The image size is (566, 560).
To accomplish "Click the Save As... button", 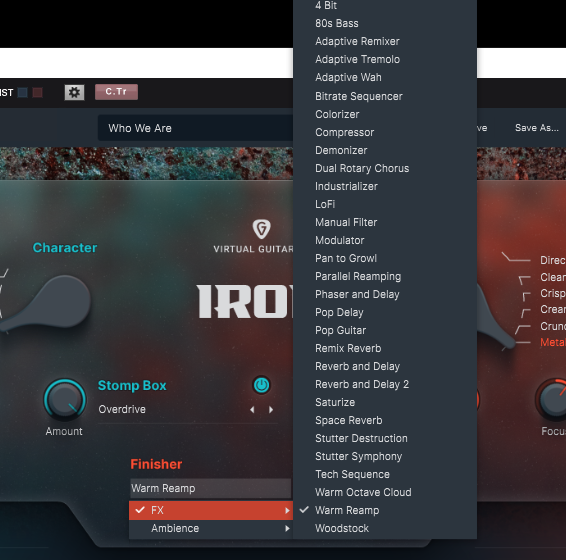I will point(537,128).
